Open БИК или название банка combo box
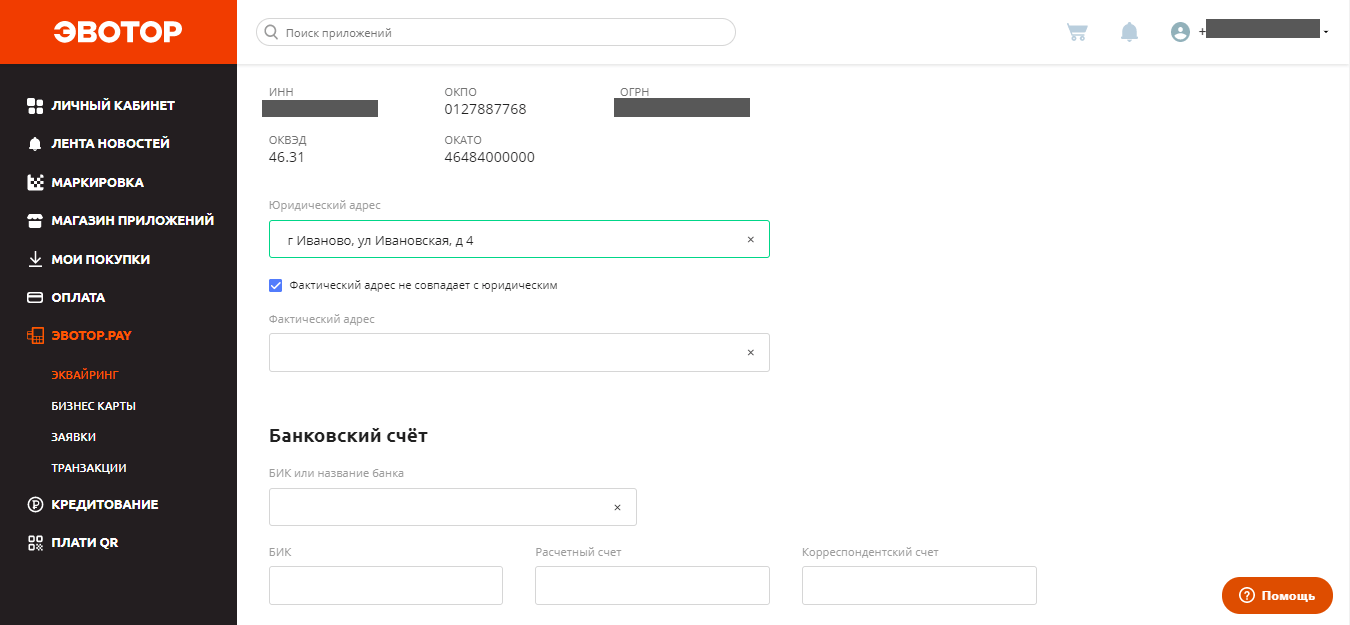Viewport: 1350px width, 625px height. pyautogui.click(x=453, y=507)
